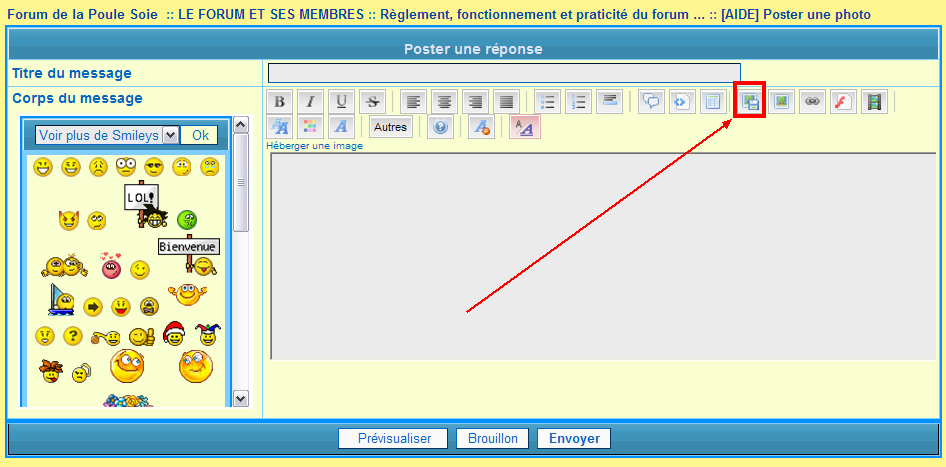Center-align the text
The height and width of the screenshot is (467, 946).
point(445,101)
